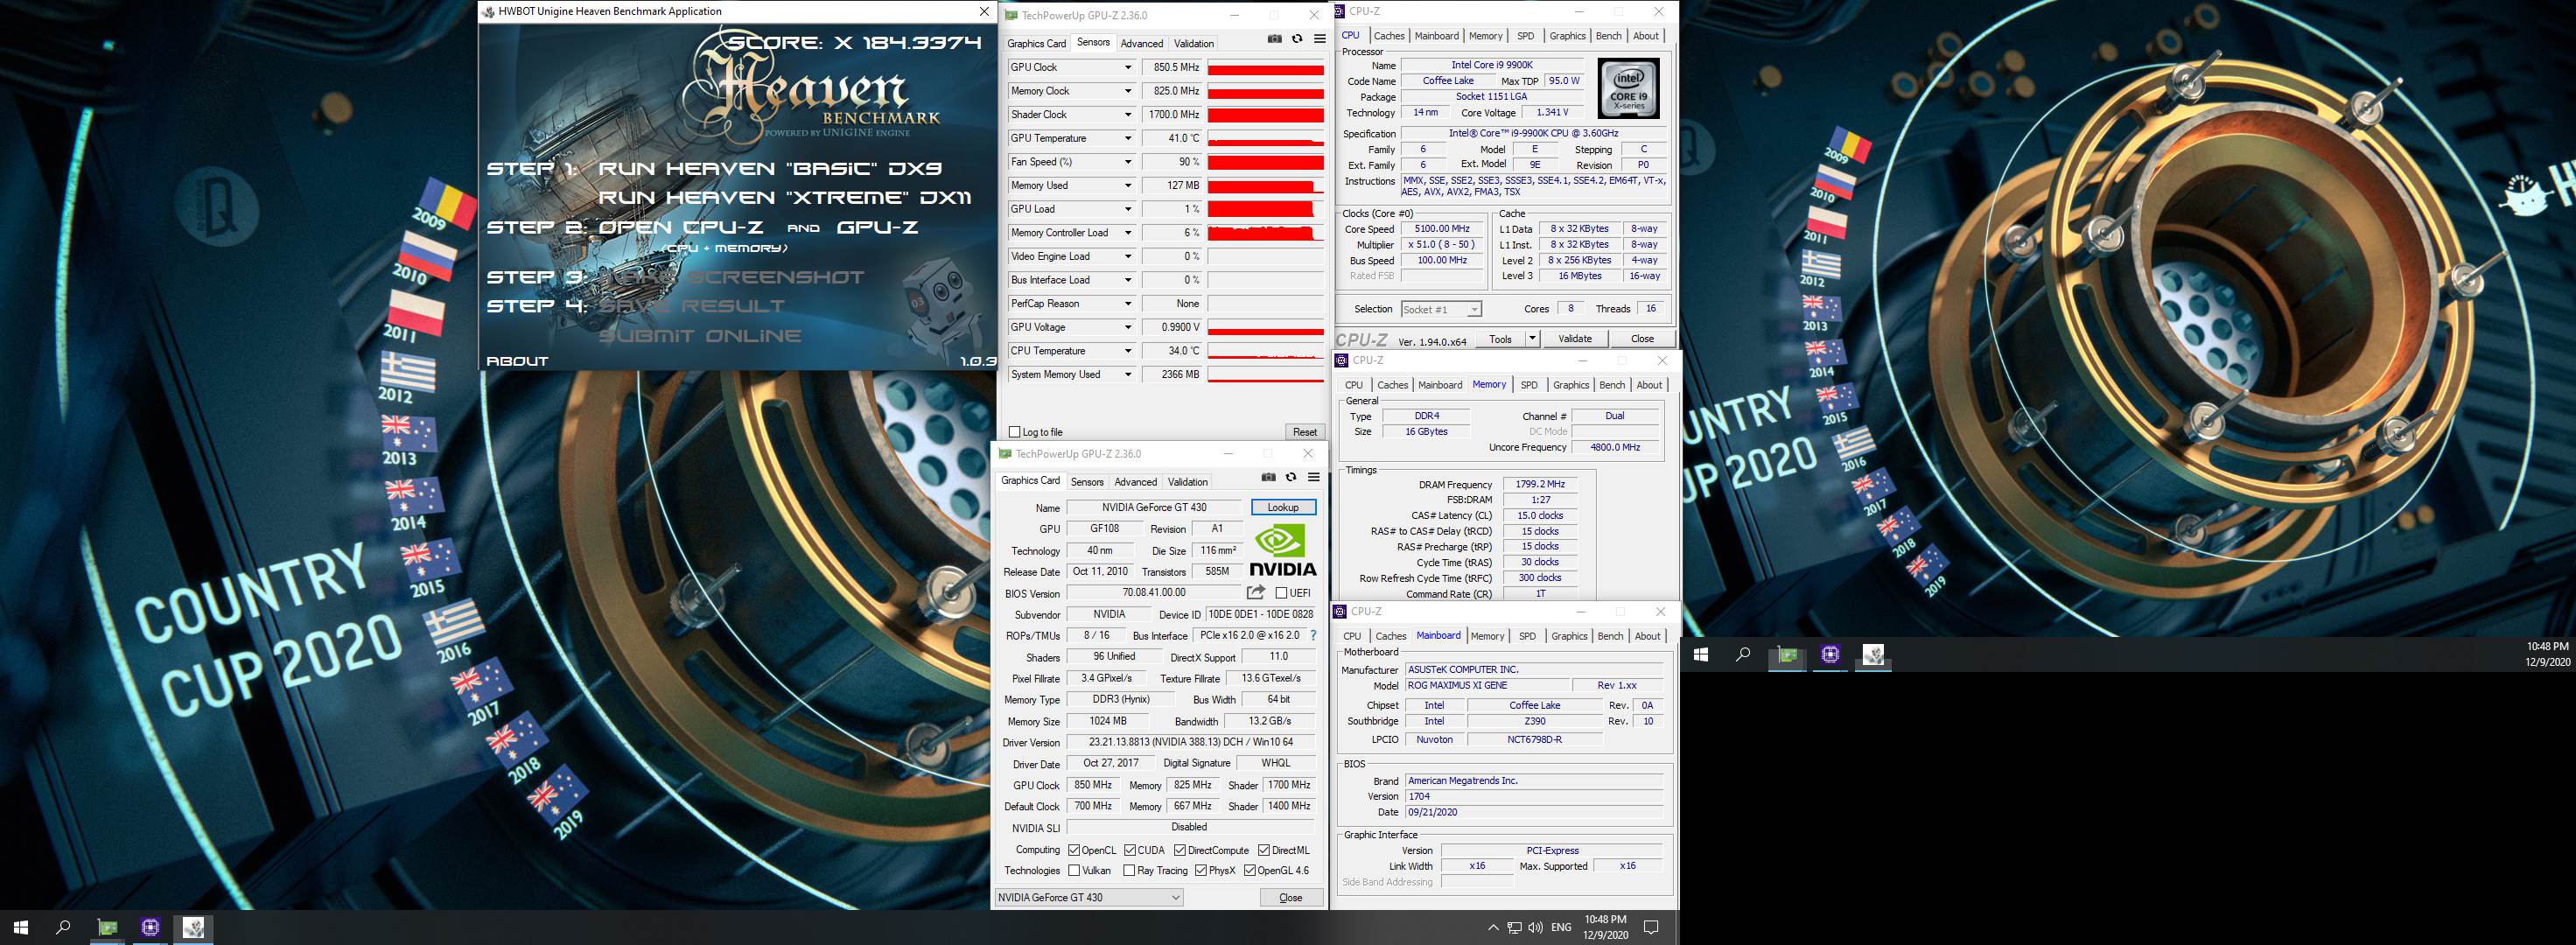Click the ENG language indicator in the tray
The width and height of the screenshot is (2576, 945).
point(1560,927)
